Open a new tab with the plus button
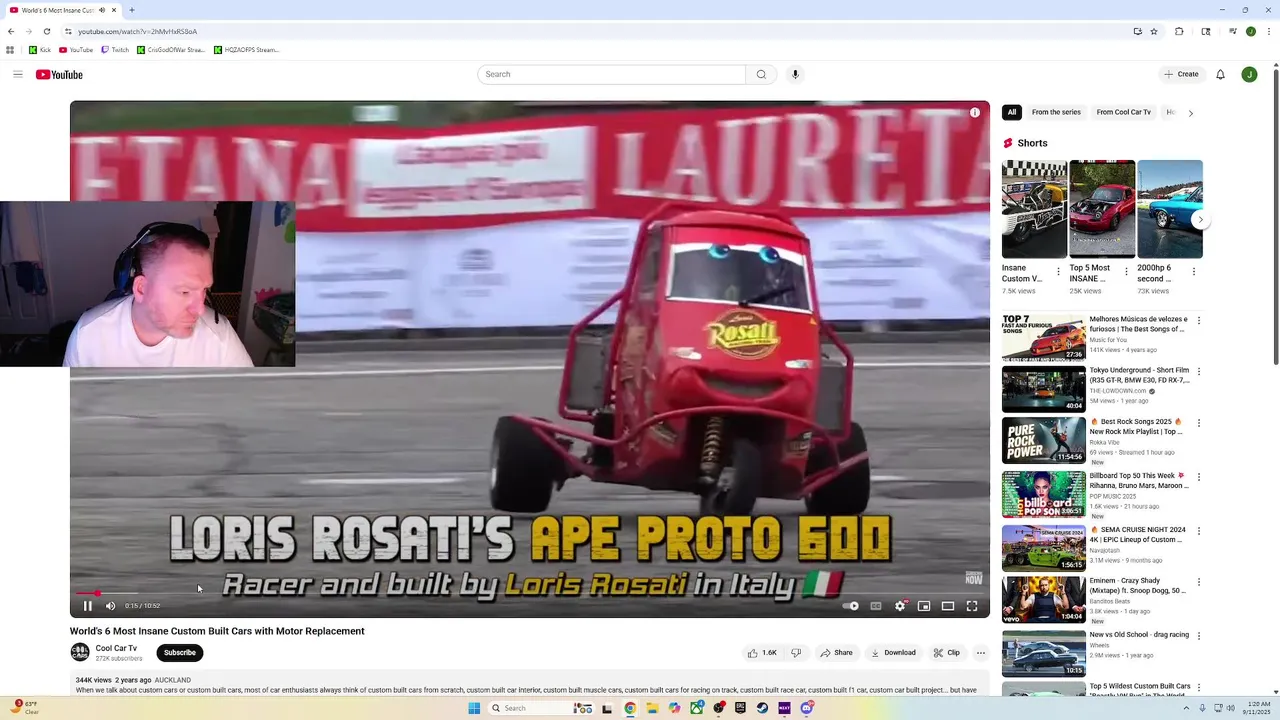1280x720 pixels. pos(131,10)
